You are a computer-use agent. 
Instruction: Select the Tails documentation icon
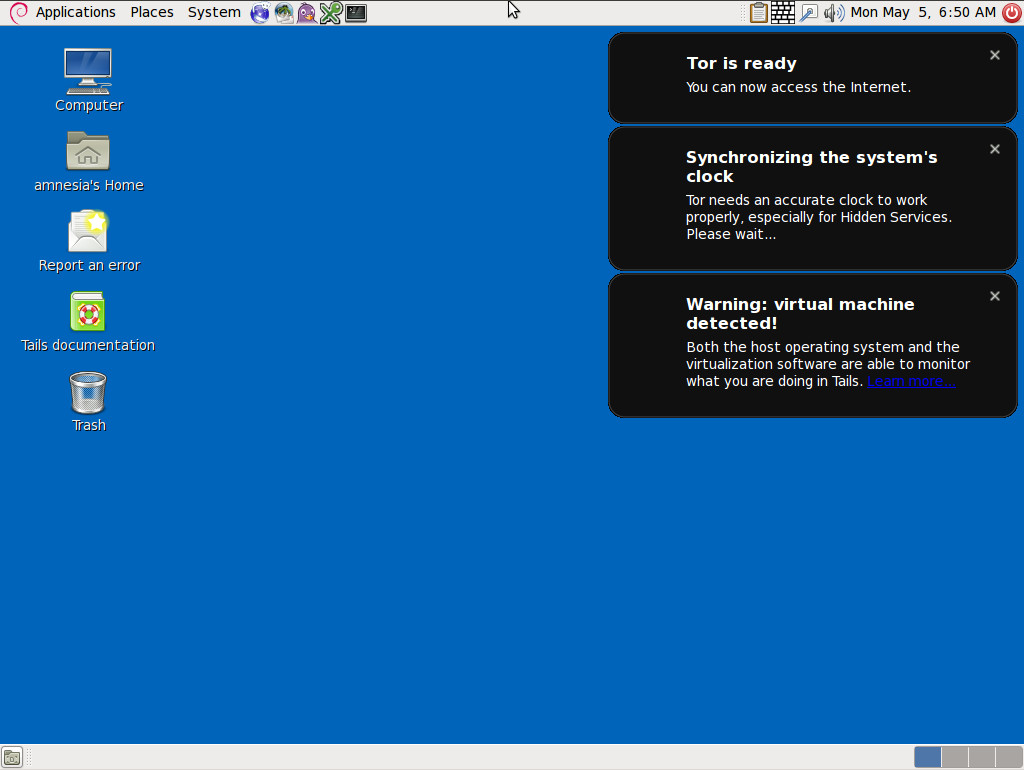point(88,322)
